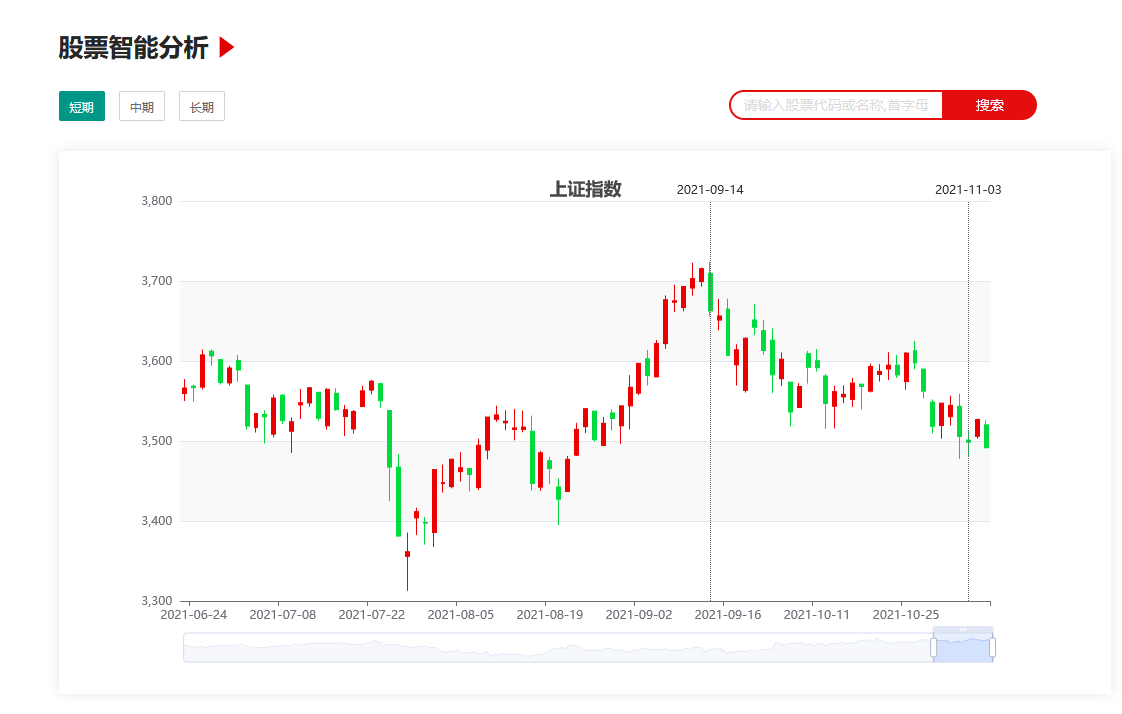Click the left handle of the zoom slider
Viewport: 1122px width, 714px height.
tap(933, 647)
